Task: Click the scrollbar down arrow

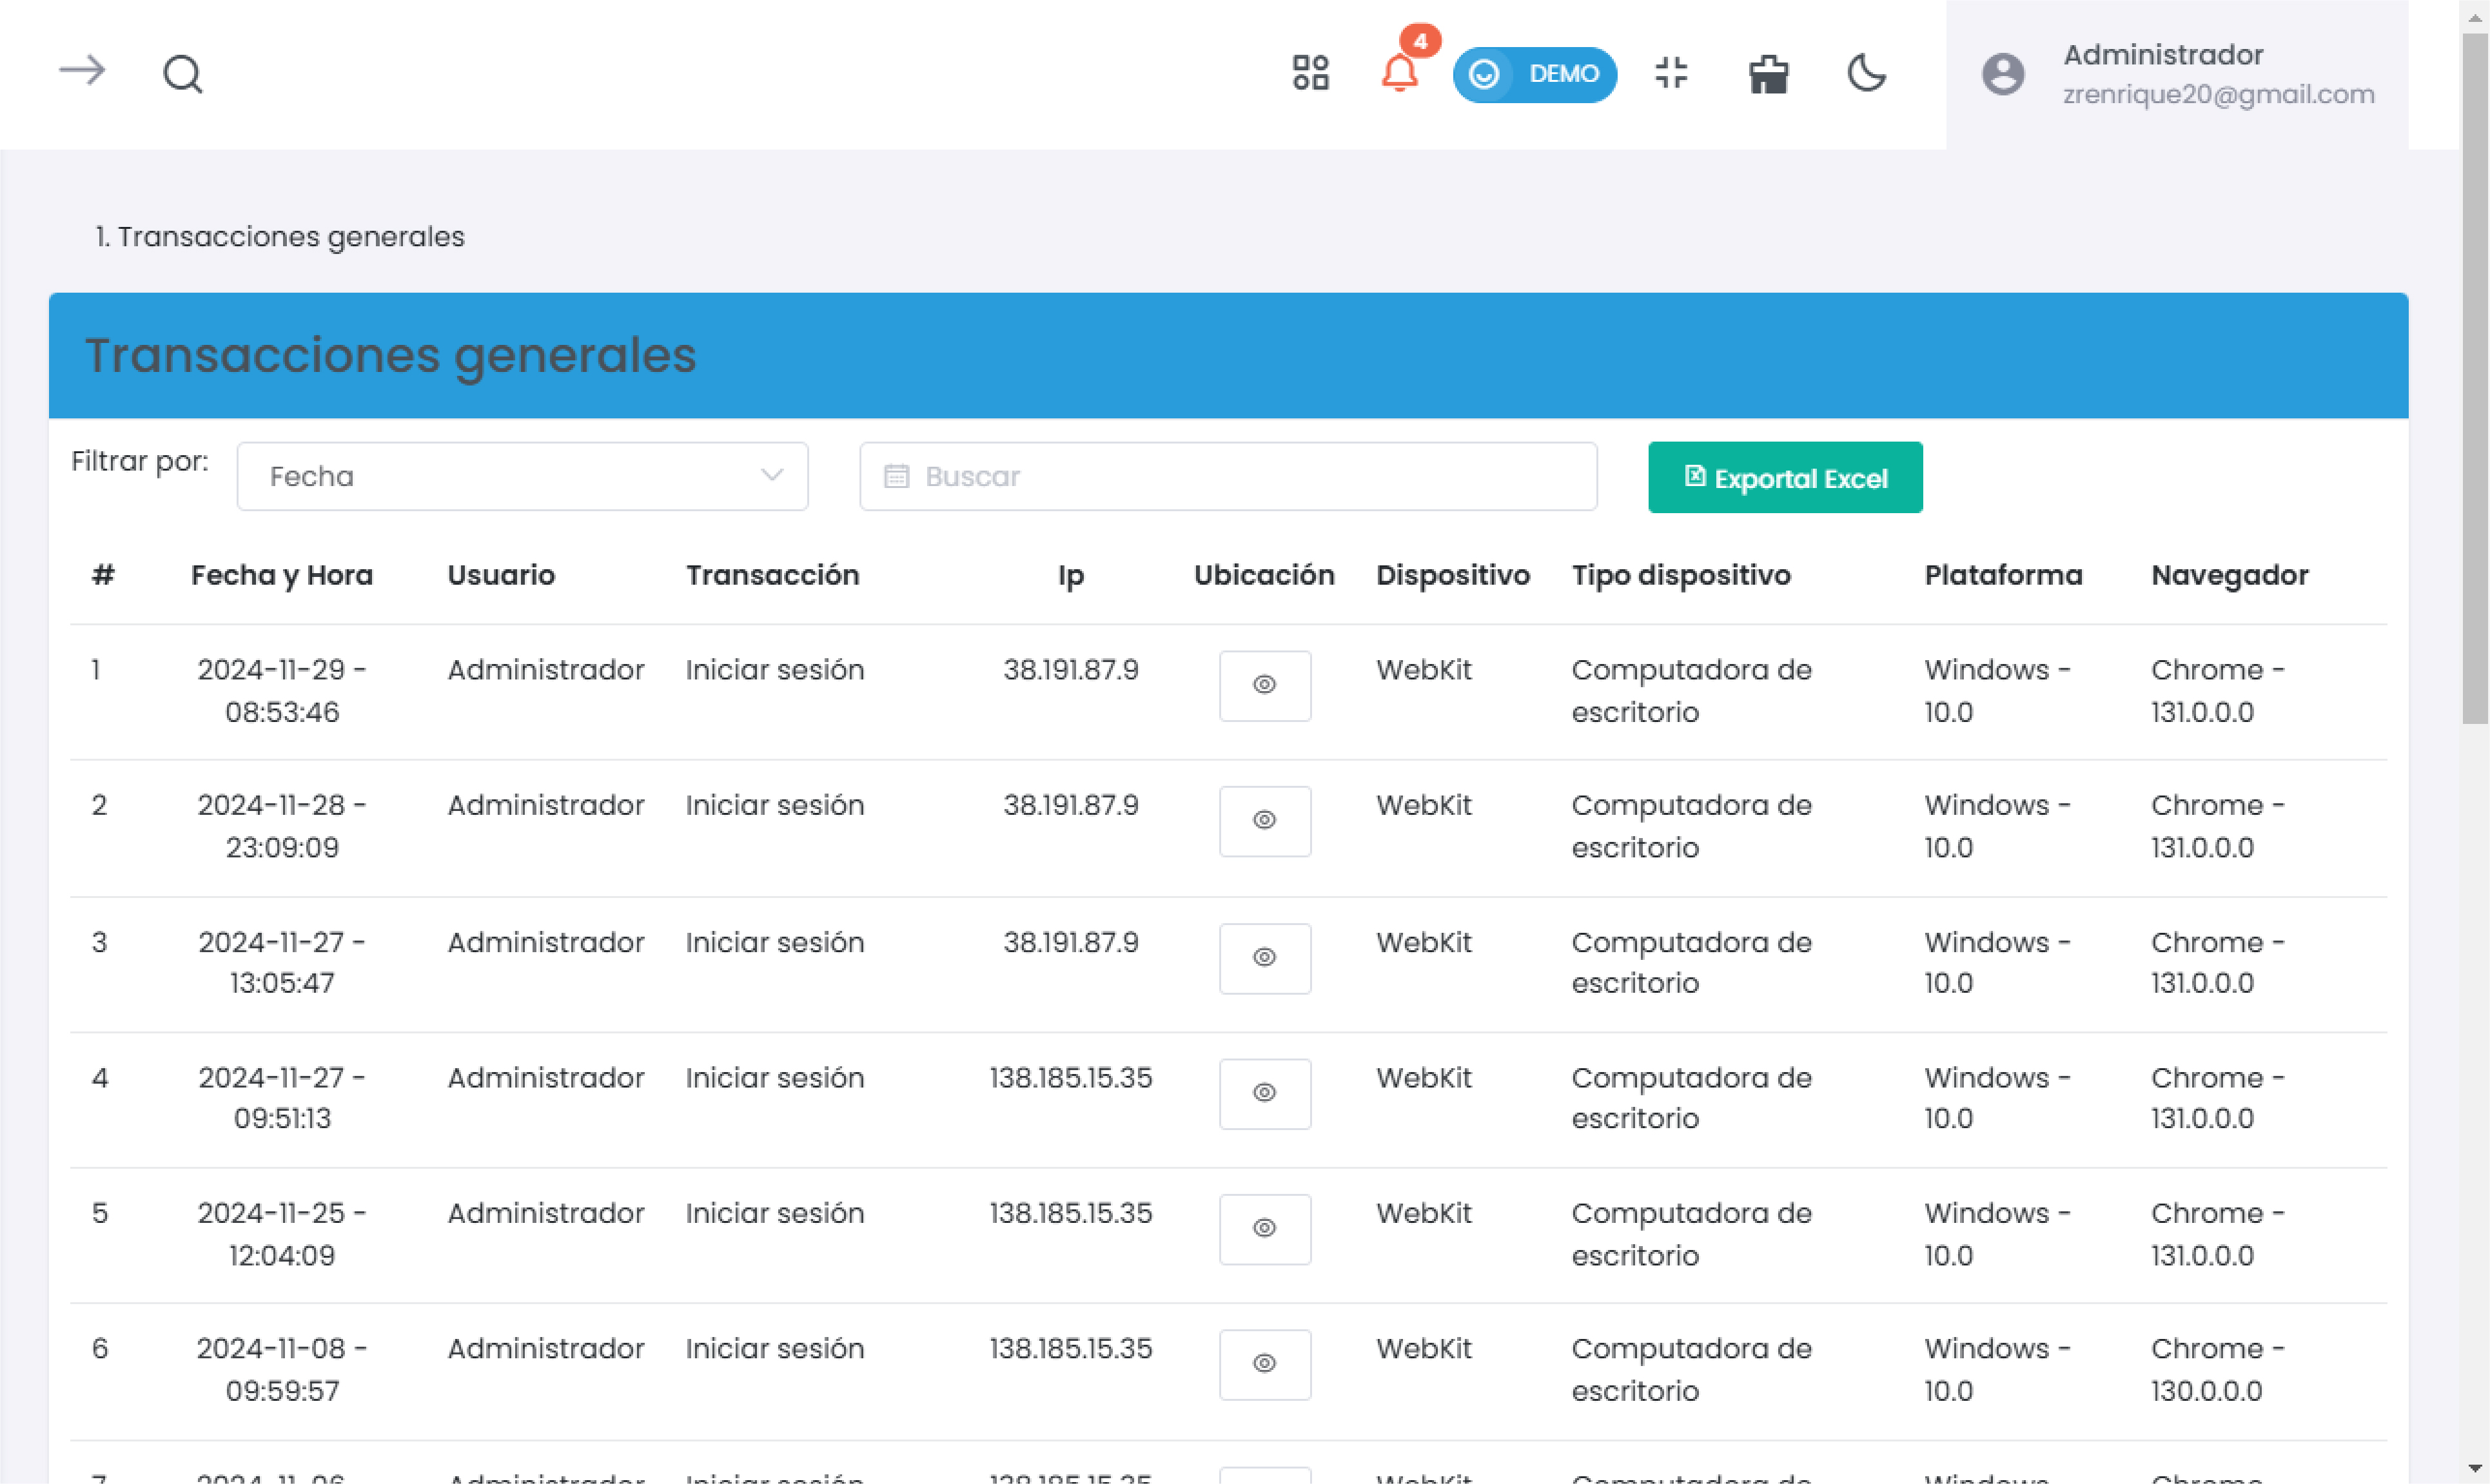Action: 2474,1468
